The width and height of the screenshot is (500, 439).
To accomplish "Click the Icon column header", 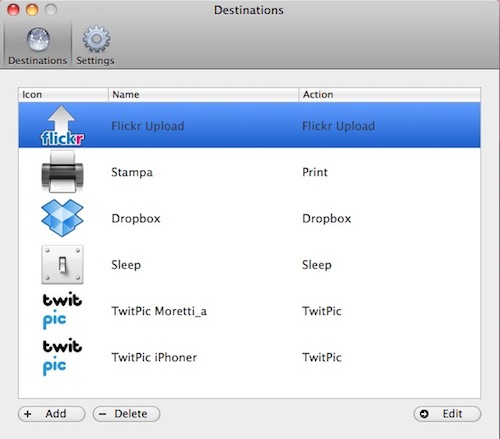I will coord(63,95).
